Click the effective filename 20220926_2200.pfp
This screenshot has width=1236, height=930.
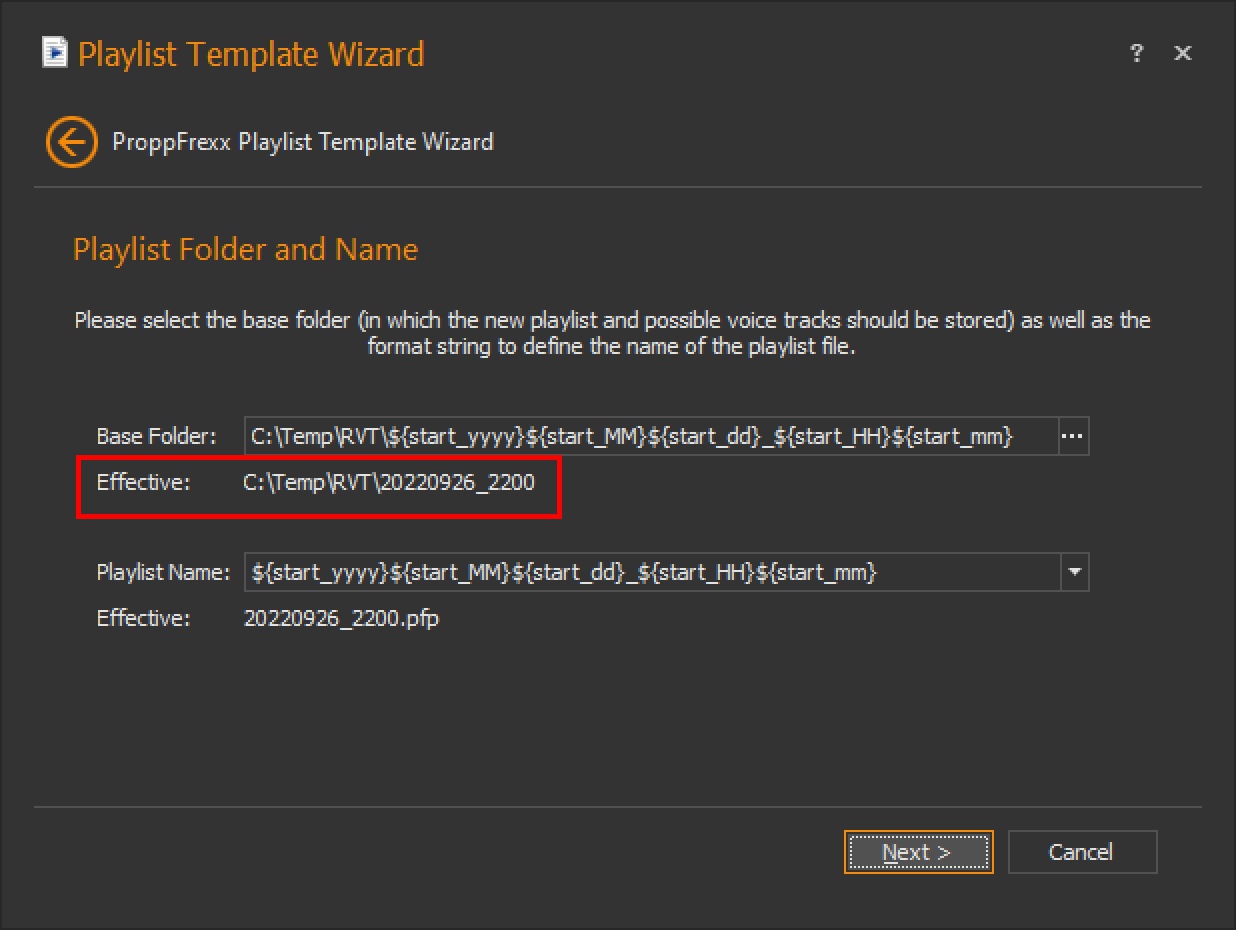[341, 618]
